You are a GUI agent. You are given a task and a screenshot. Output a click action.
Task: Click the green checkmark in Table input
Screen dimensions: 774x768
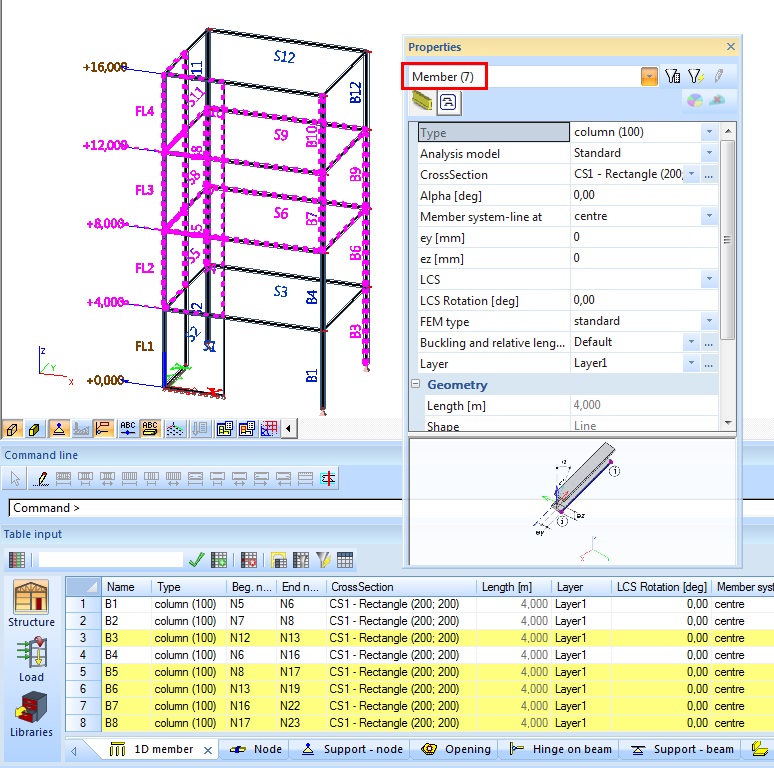click(196, 560)
